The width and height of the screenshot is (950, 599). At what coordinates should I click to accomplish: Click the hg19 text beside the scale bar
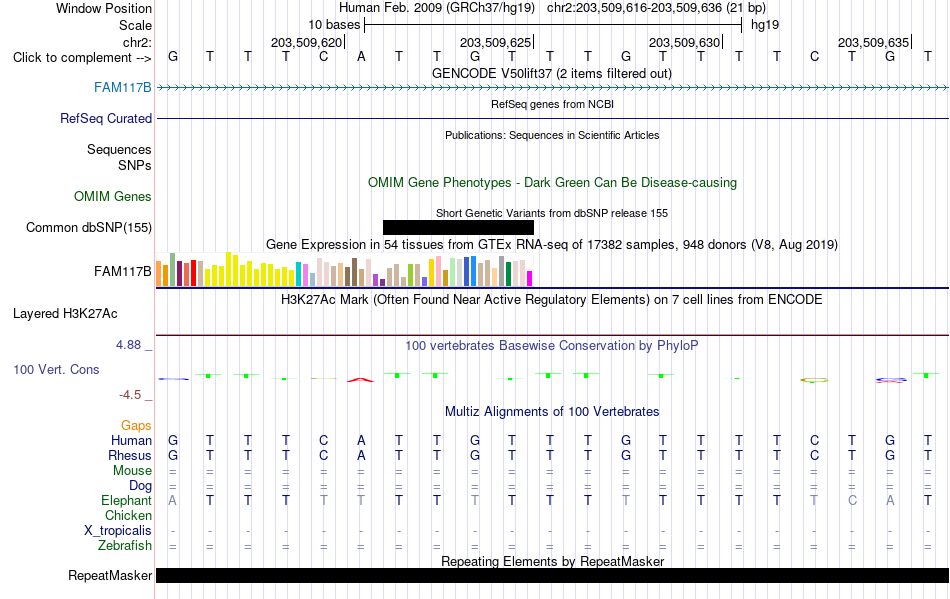pyautogui.click(x=765, y=25)
